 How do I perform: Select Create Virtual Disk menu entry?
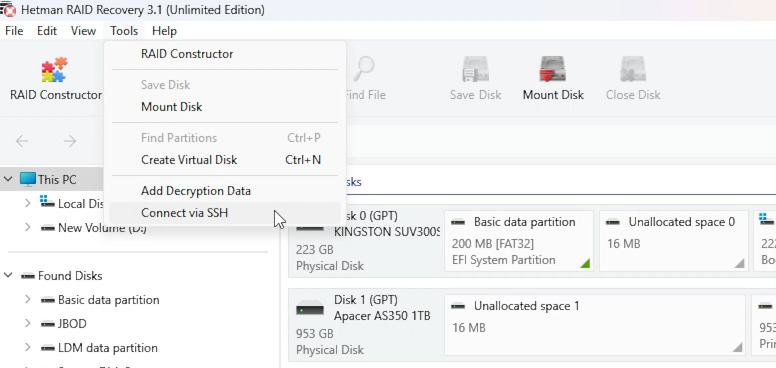pos(225,160)
